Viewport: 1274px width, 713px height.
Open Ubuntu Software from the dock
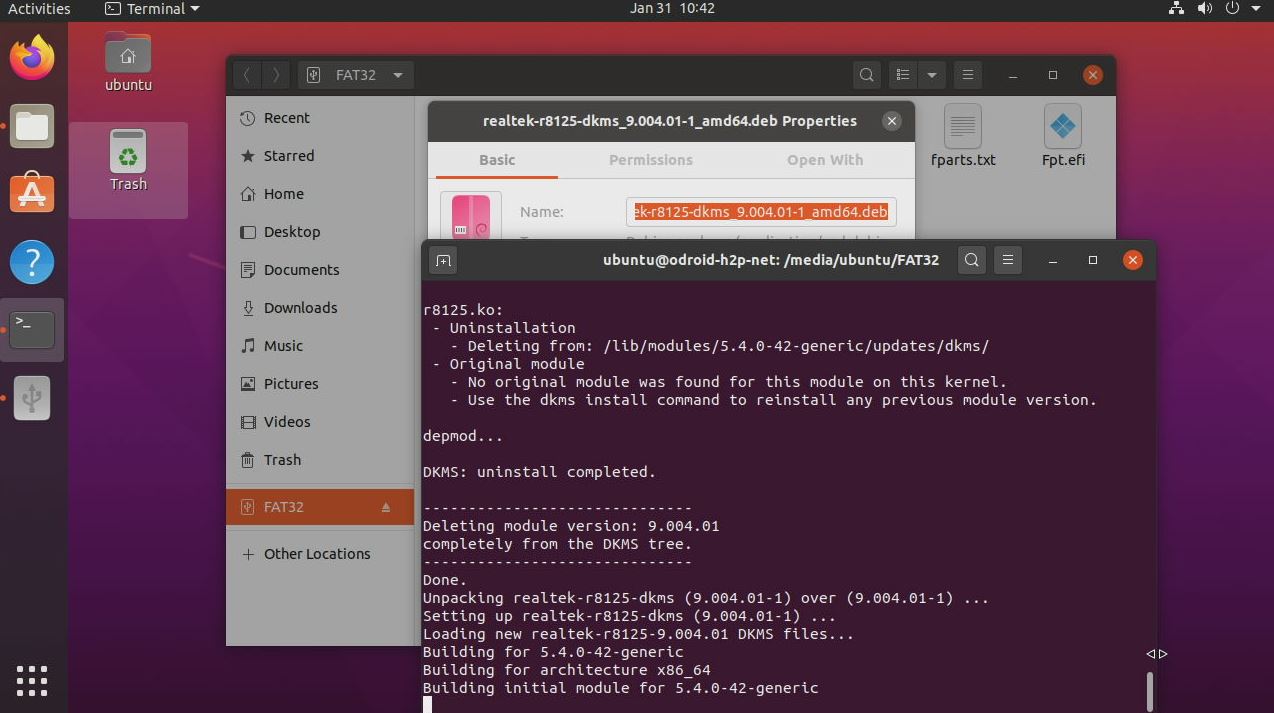tap(32, 193)
